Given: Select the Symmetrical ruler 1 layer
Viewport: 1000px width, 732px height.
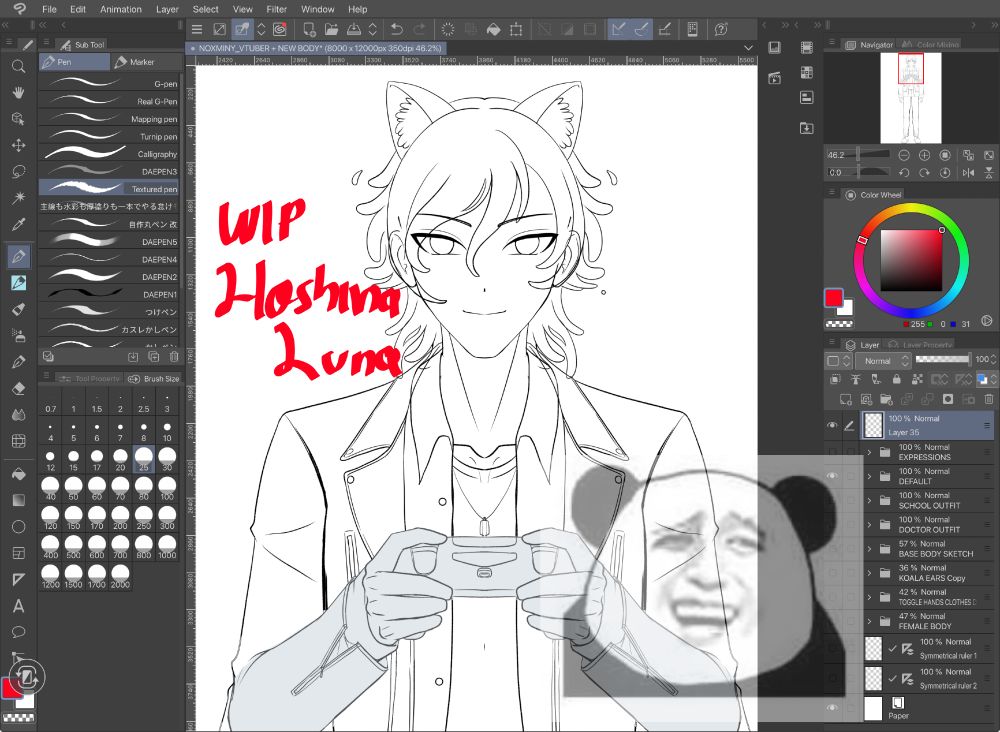Looking at the screenshot, I should (x=929, y=648).
